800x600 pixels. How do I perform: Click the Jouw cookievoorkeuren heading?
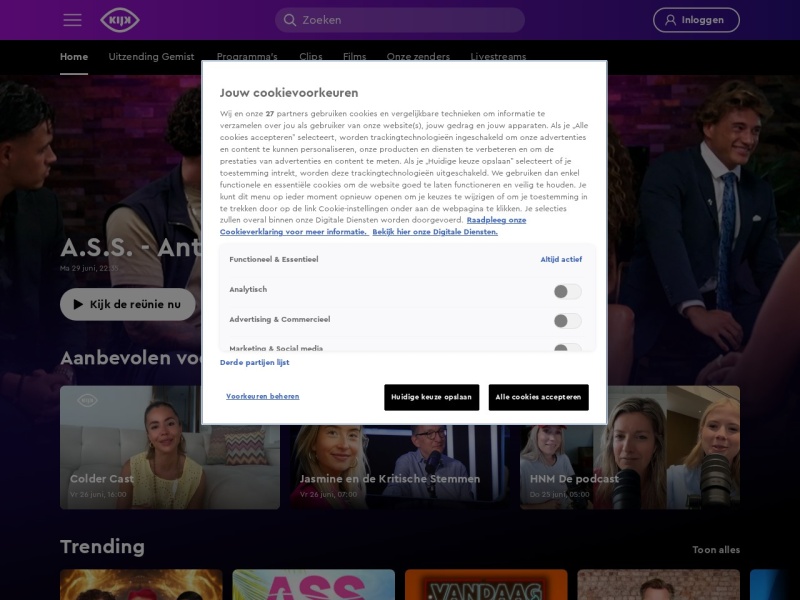pos(289,93)
